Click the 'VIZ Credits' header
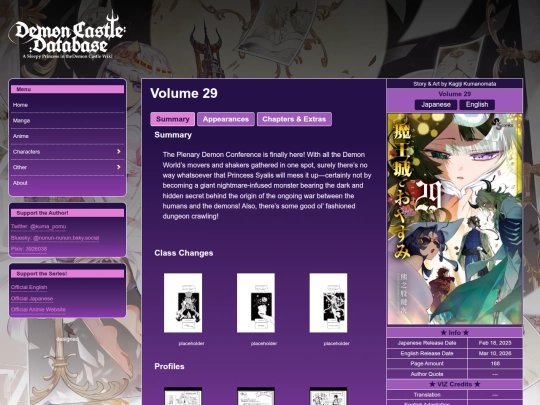Image resolution: width=540 pixels, height=405 pixels. (x=455, y=384)
